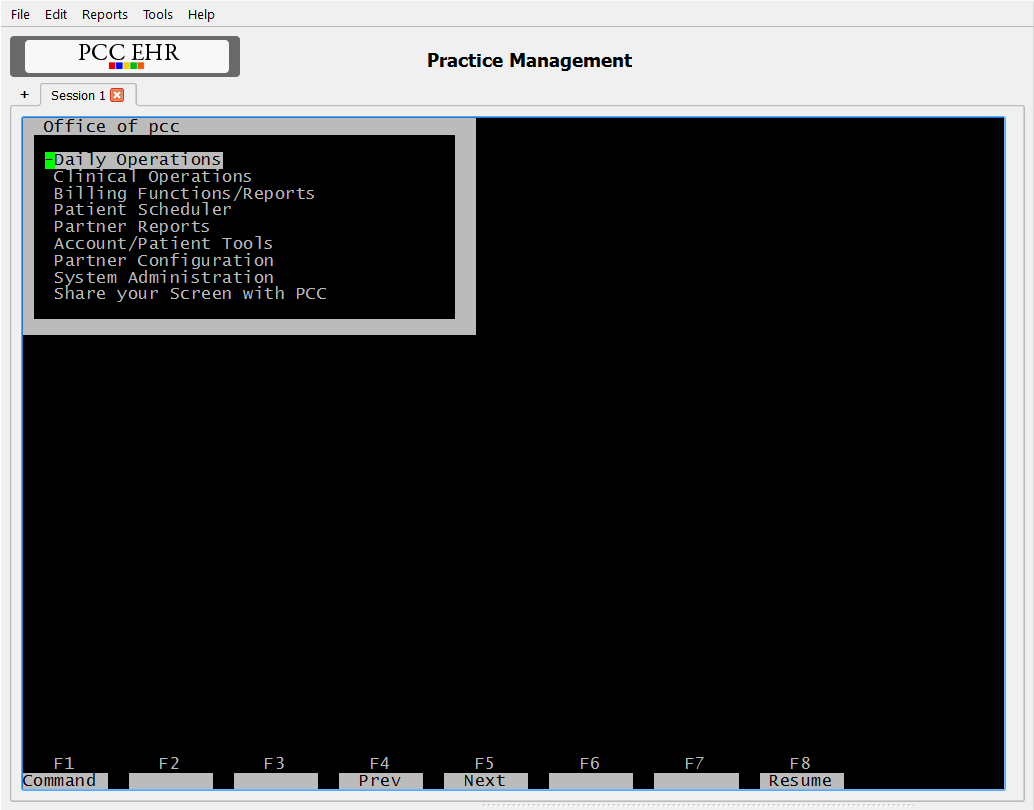1034x810 pixels.
Task: Click the Office of pcc title
Action: pos(111,127)
